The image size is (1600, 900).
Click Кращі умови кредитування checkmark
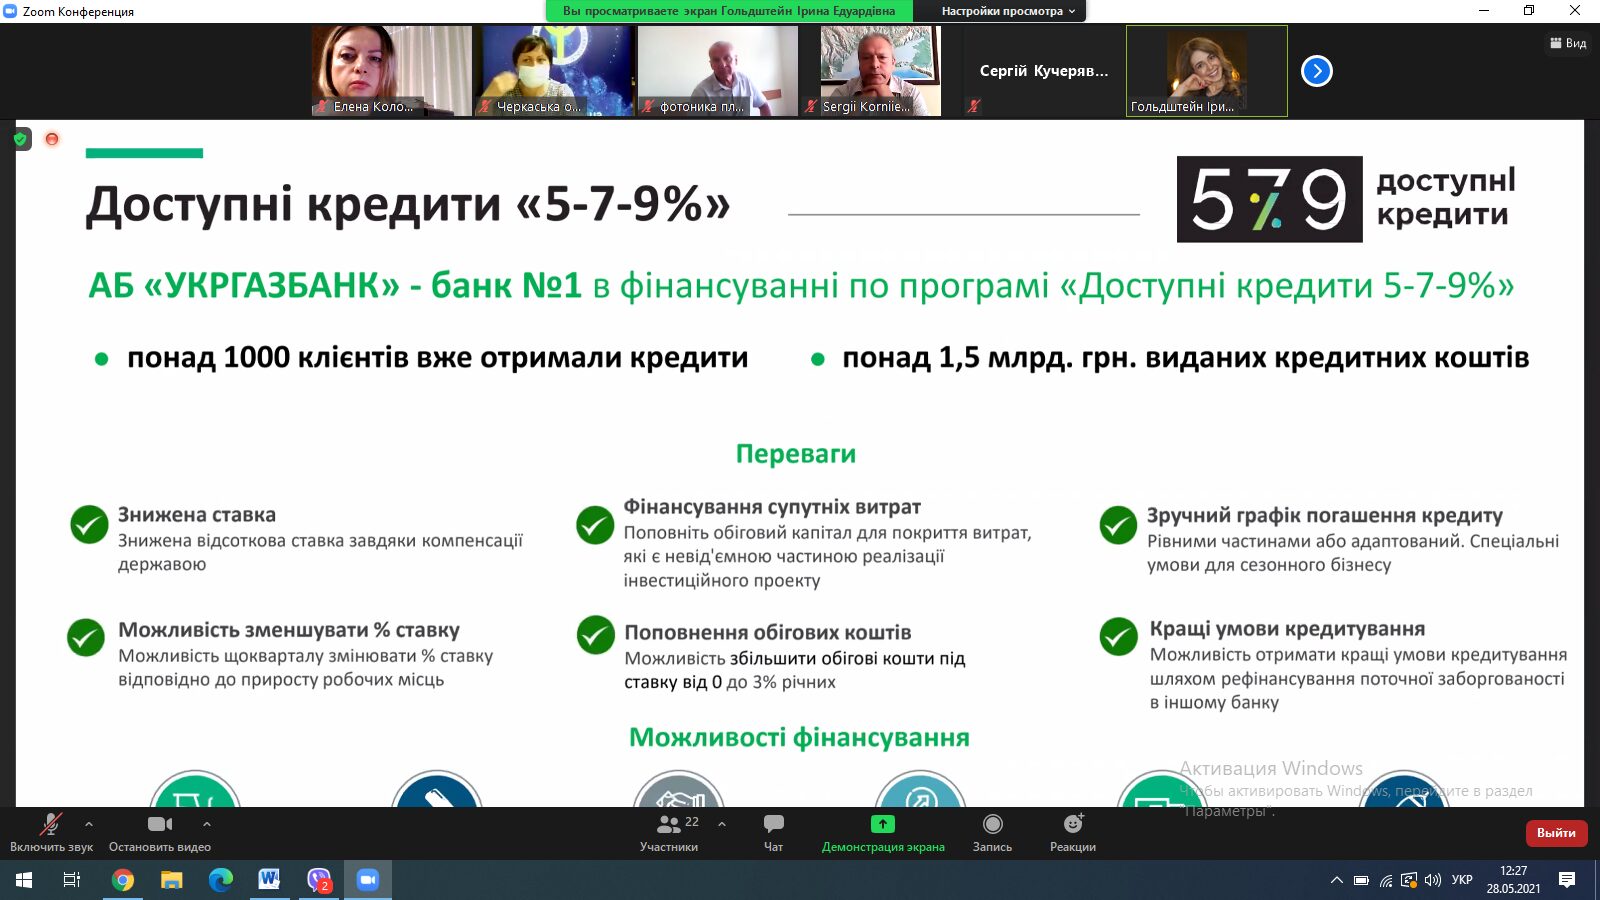[1118, 636]
